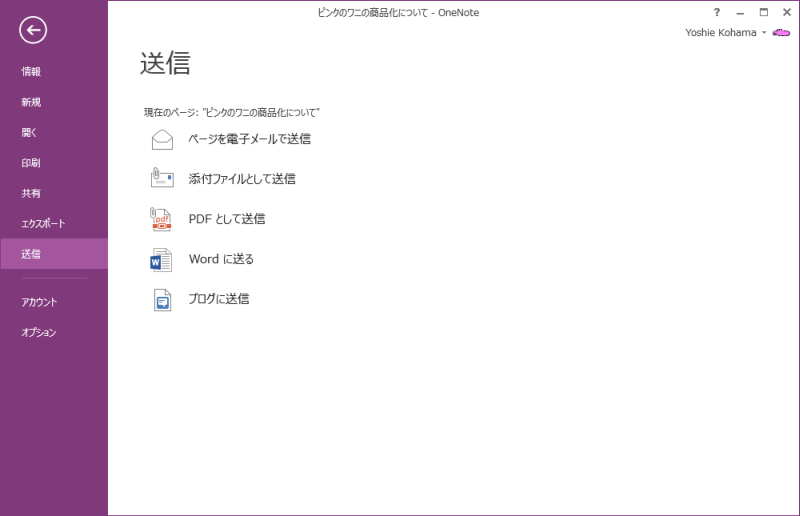Choose Word に送る
800x516 pixels.
coord(221,259)
